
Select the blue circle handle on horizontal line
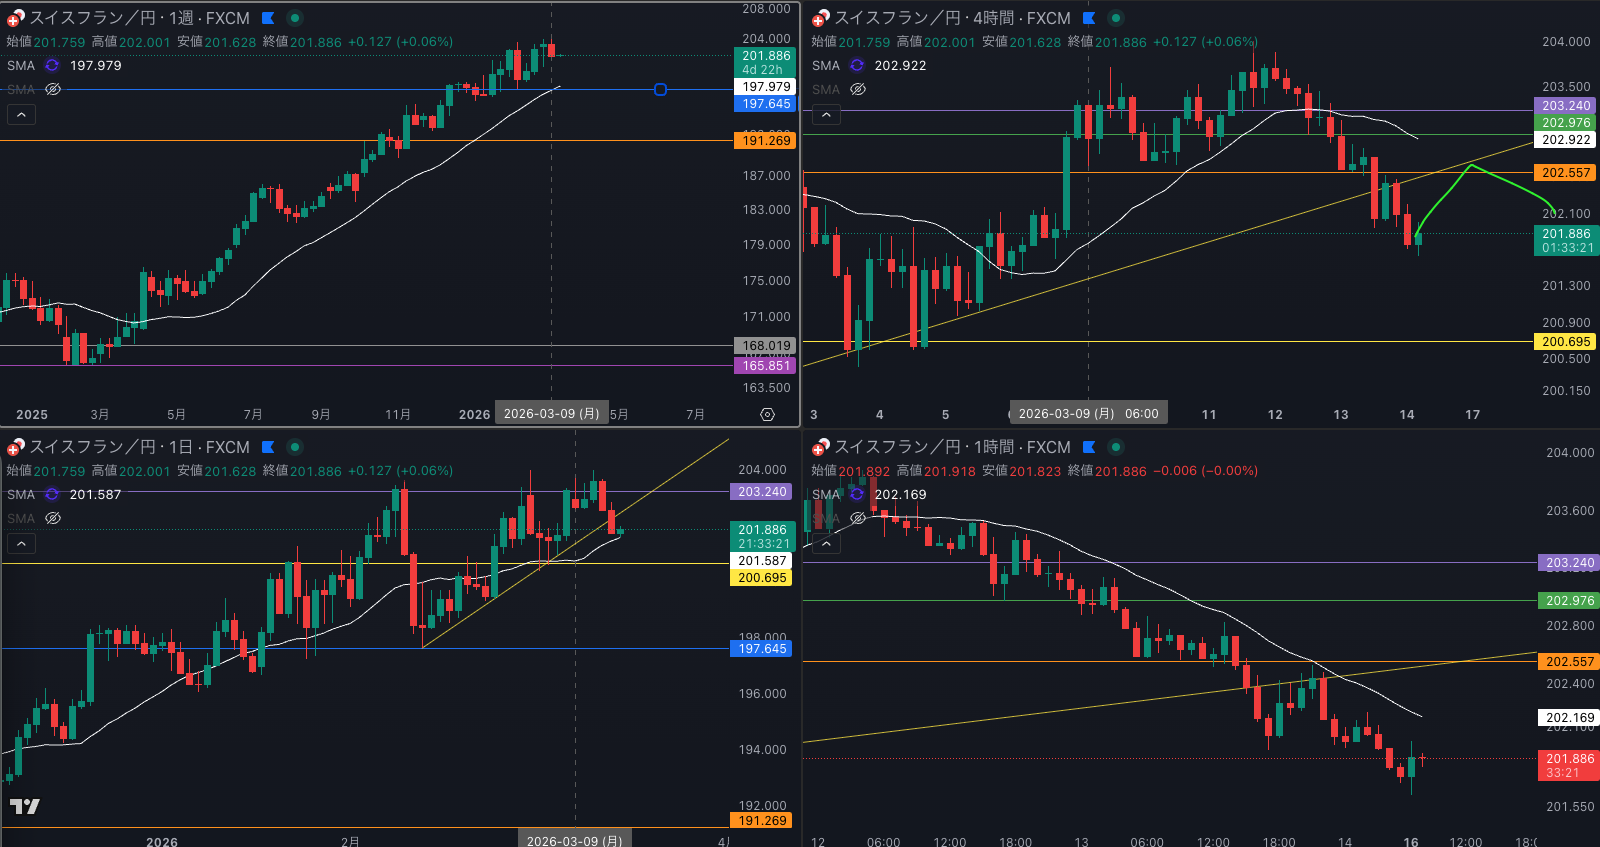pyautogui.click(x=660, y=90)
